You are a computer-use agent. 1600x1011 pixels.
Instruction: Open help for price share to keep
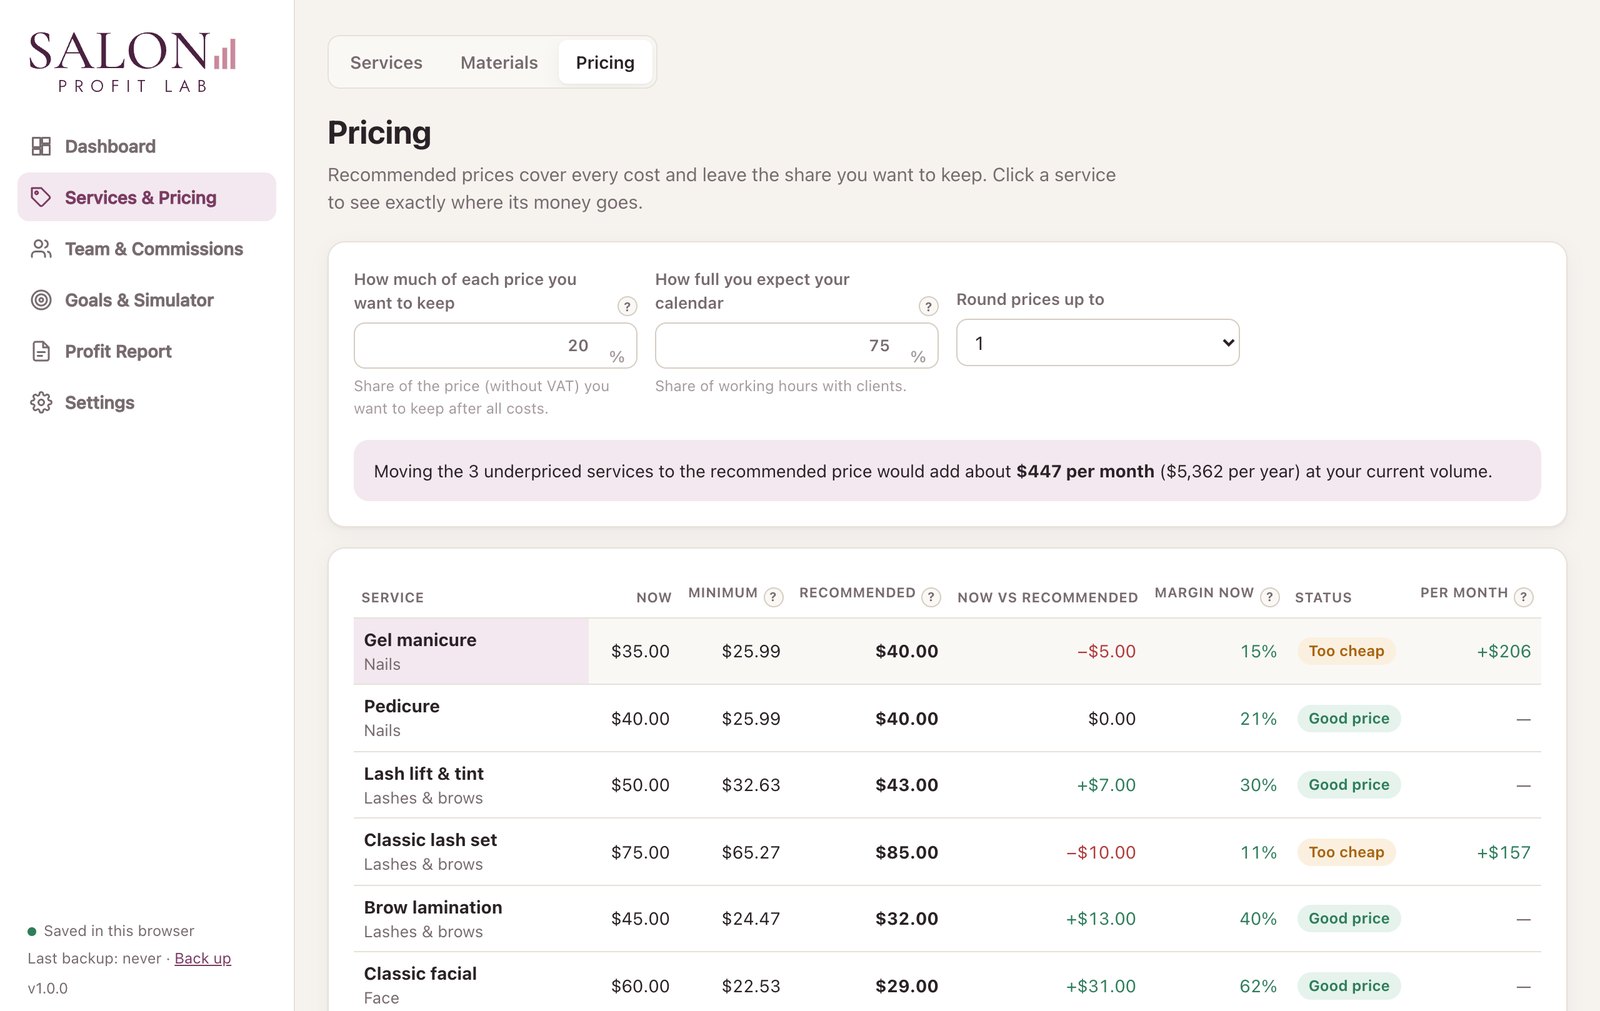pos(627,306)
